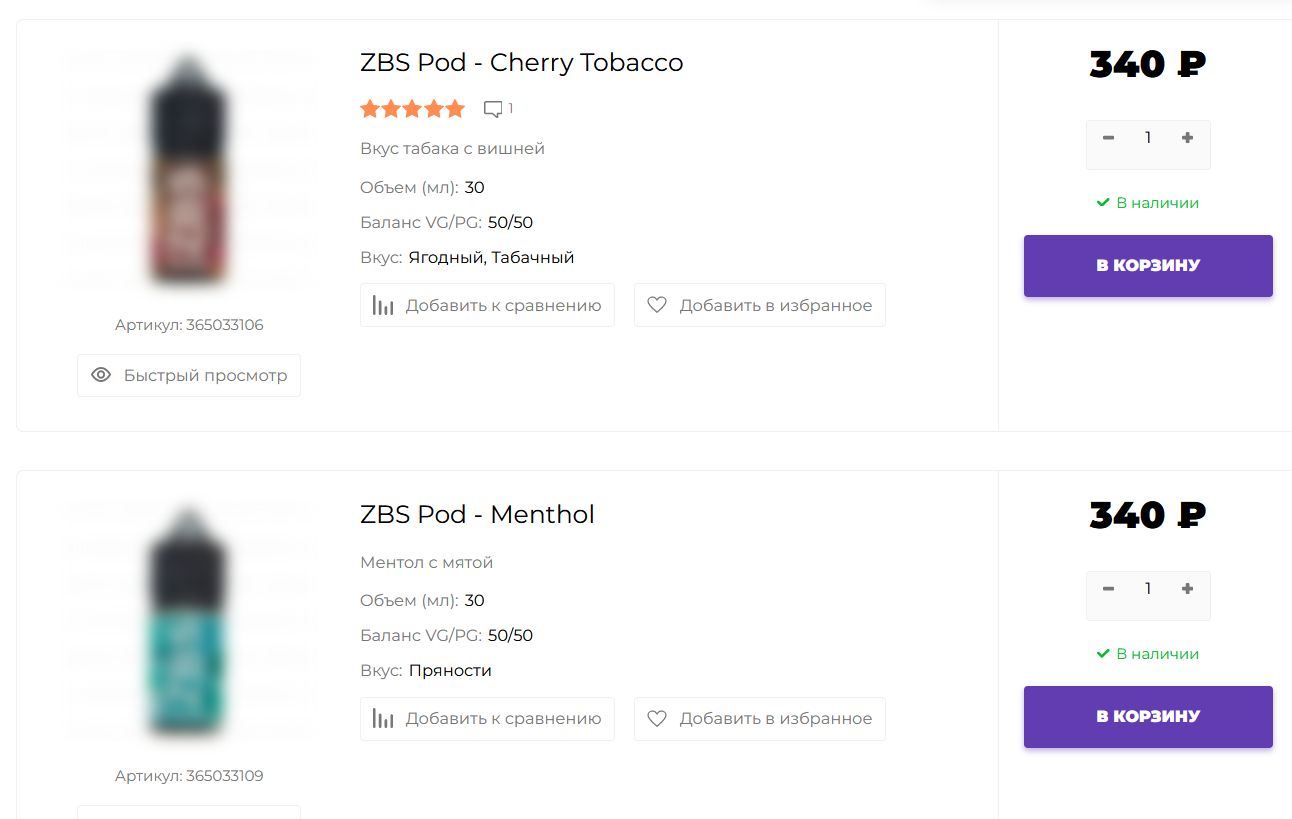Open the review comment icon on Cherry Tobacco

(493, 109)
